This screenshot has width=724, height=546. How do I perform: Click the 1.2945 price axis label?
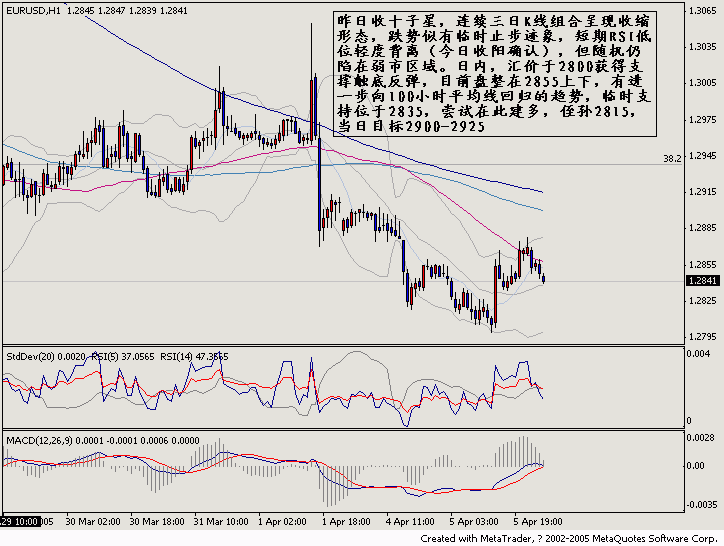(x=703, y=156)
